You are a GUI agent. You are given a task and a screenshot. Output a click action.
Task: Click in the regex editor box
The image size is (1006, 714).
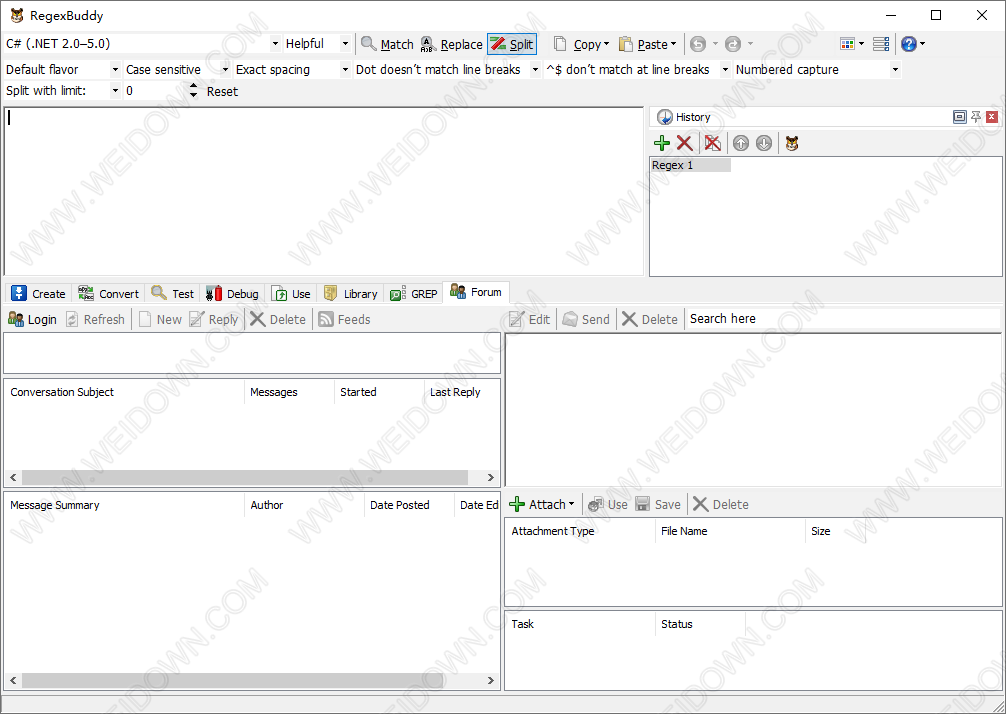323,191
